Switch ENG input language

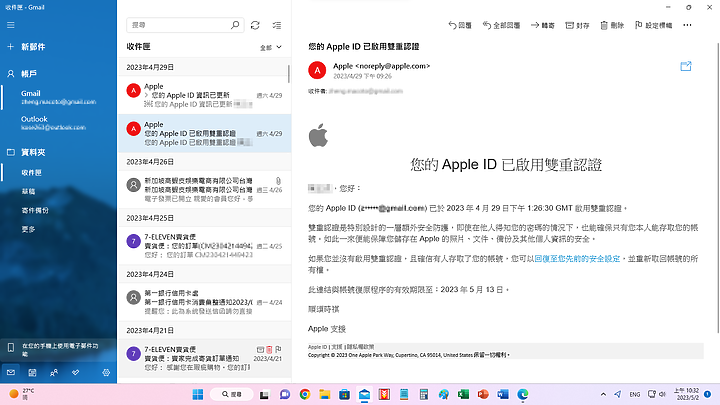pyautogui.click(x=635, y=394)
